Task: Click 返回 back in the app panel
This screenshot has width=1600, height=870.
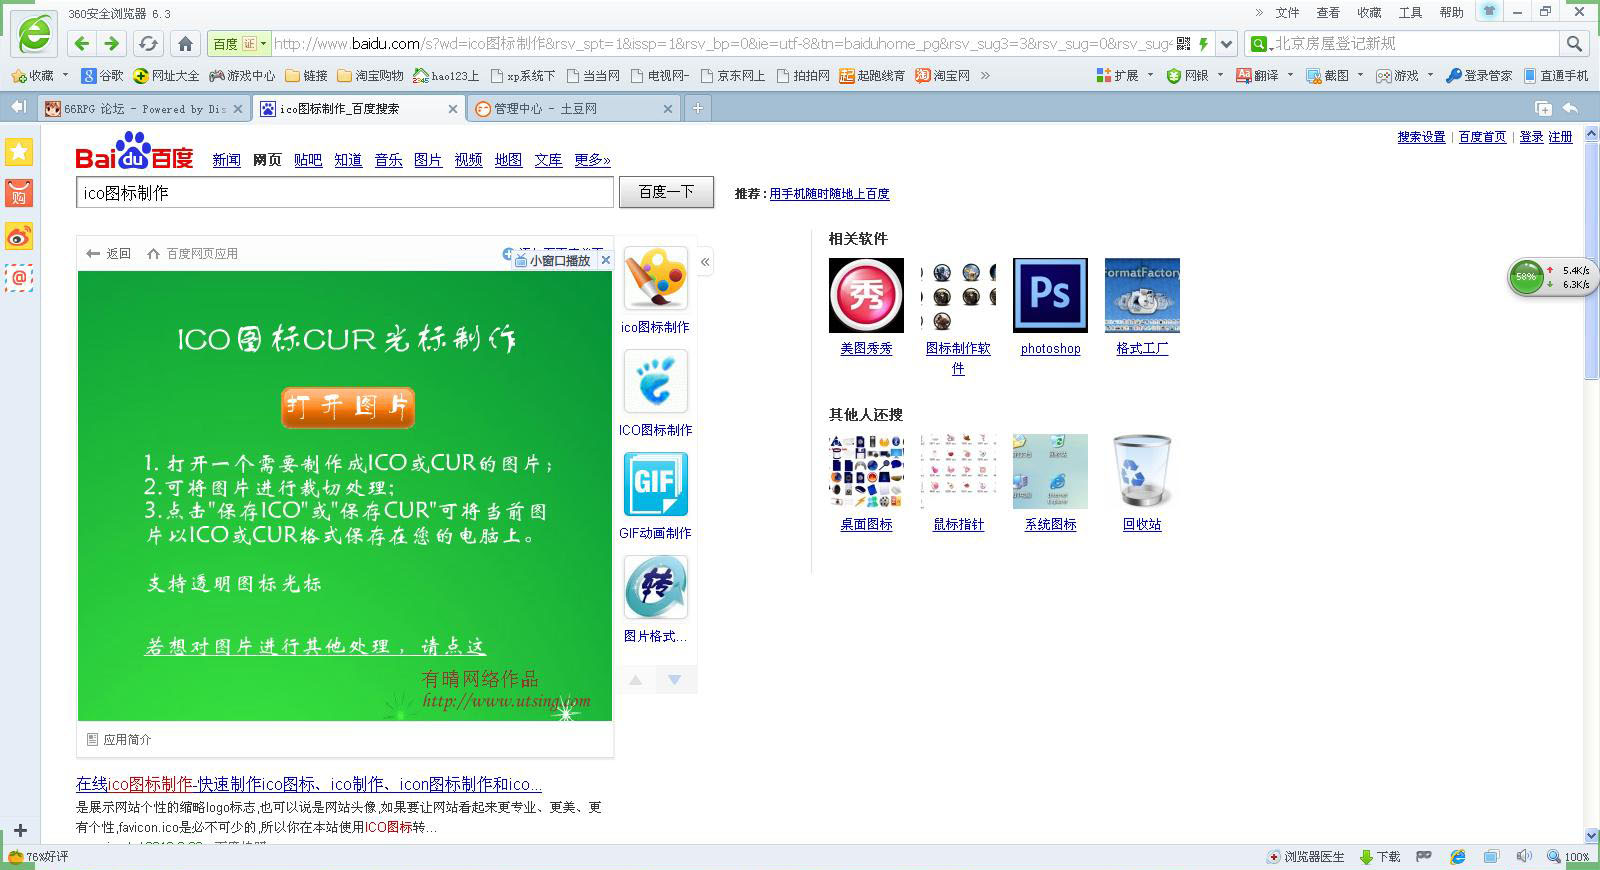Action: click(109, 254)
